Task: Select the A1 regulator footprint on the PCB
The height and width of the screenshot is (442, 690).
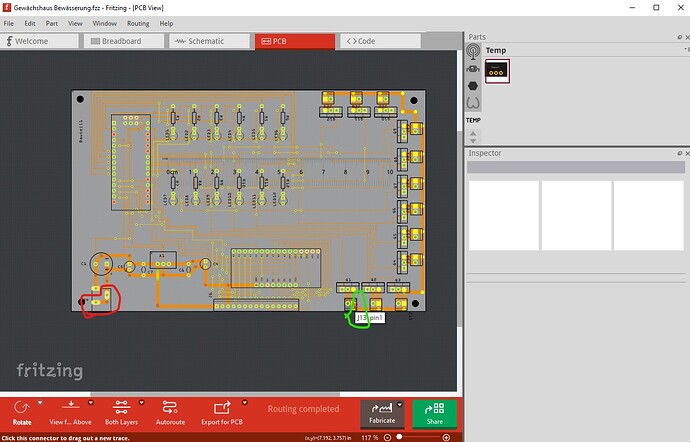Action: (x=163, y=260)
